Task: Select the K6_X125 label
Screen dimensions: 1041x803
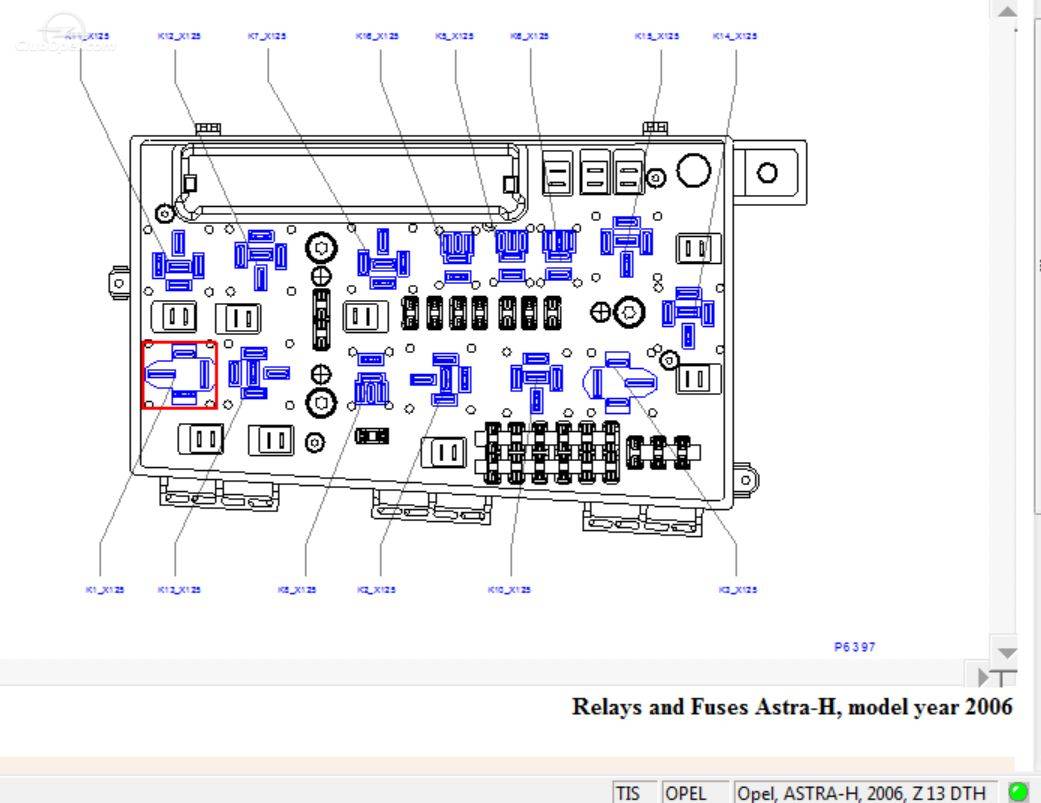Action: [529, 36]
